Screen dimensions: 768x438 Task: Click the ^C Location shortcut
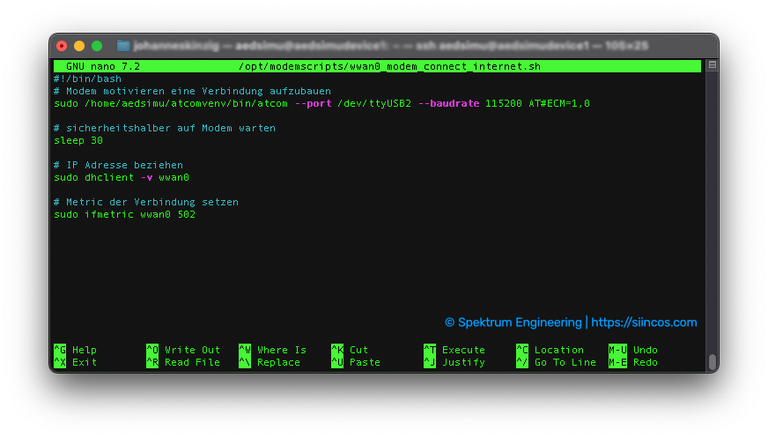click(549, 350)
